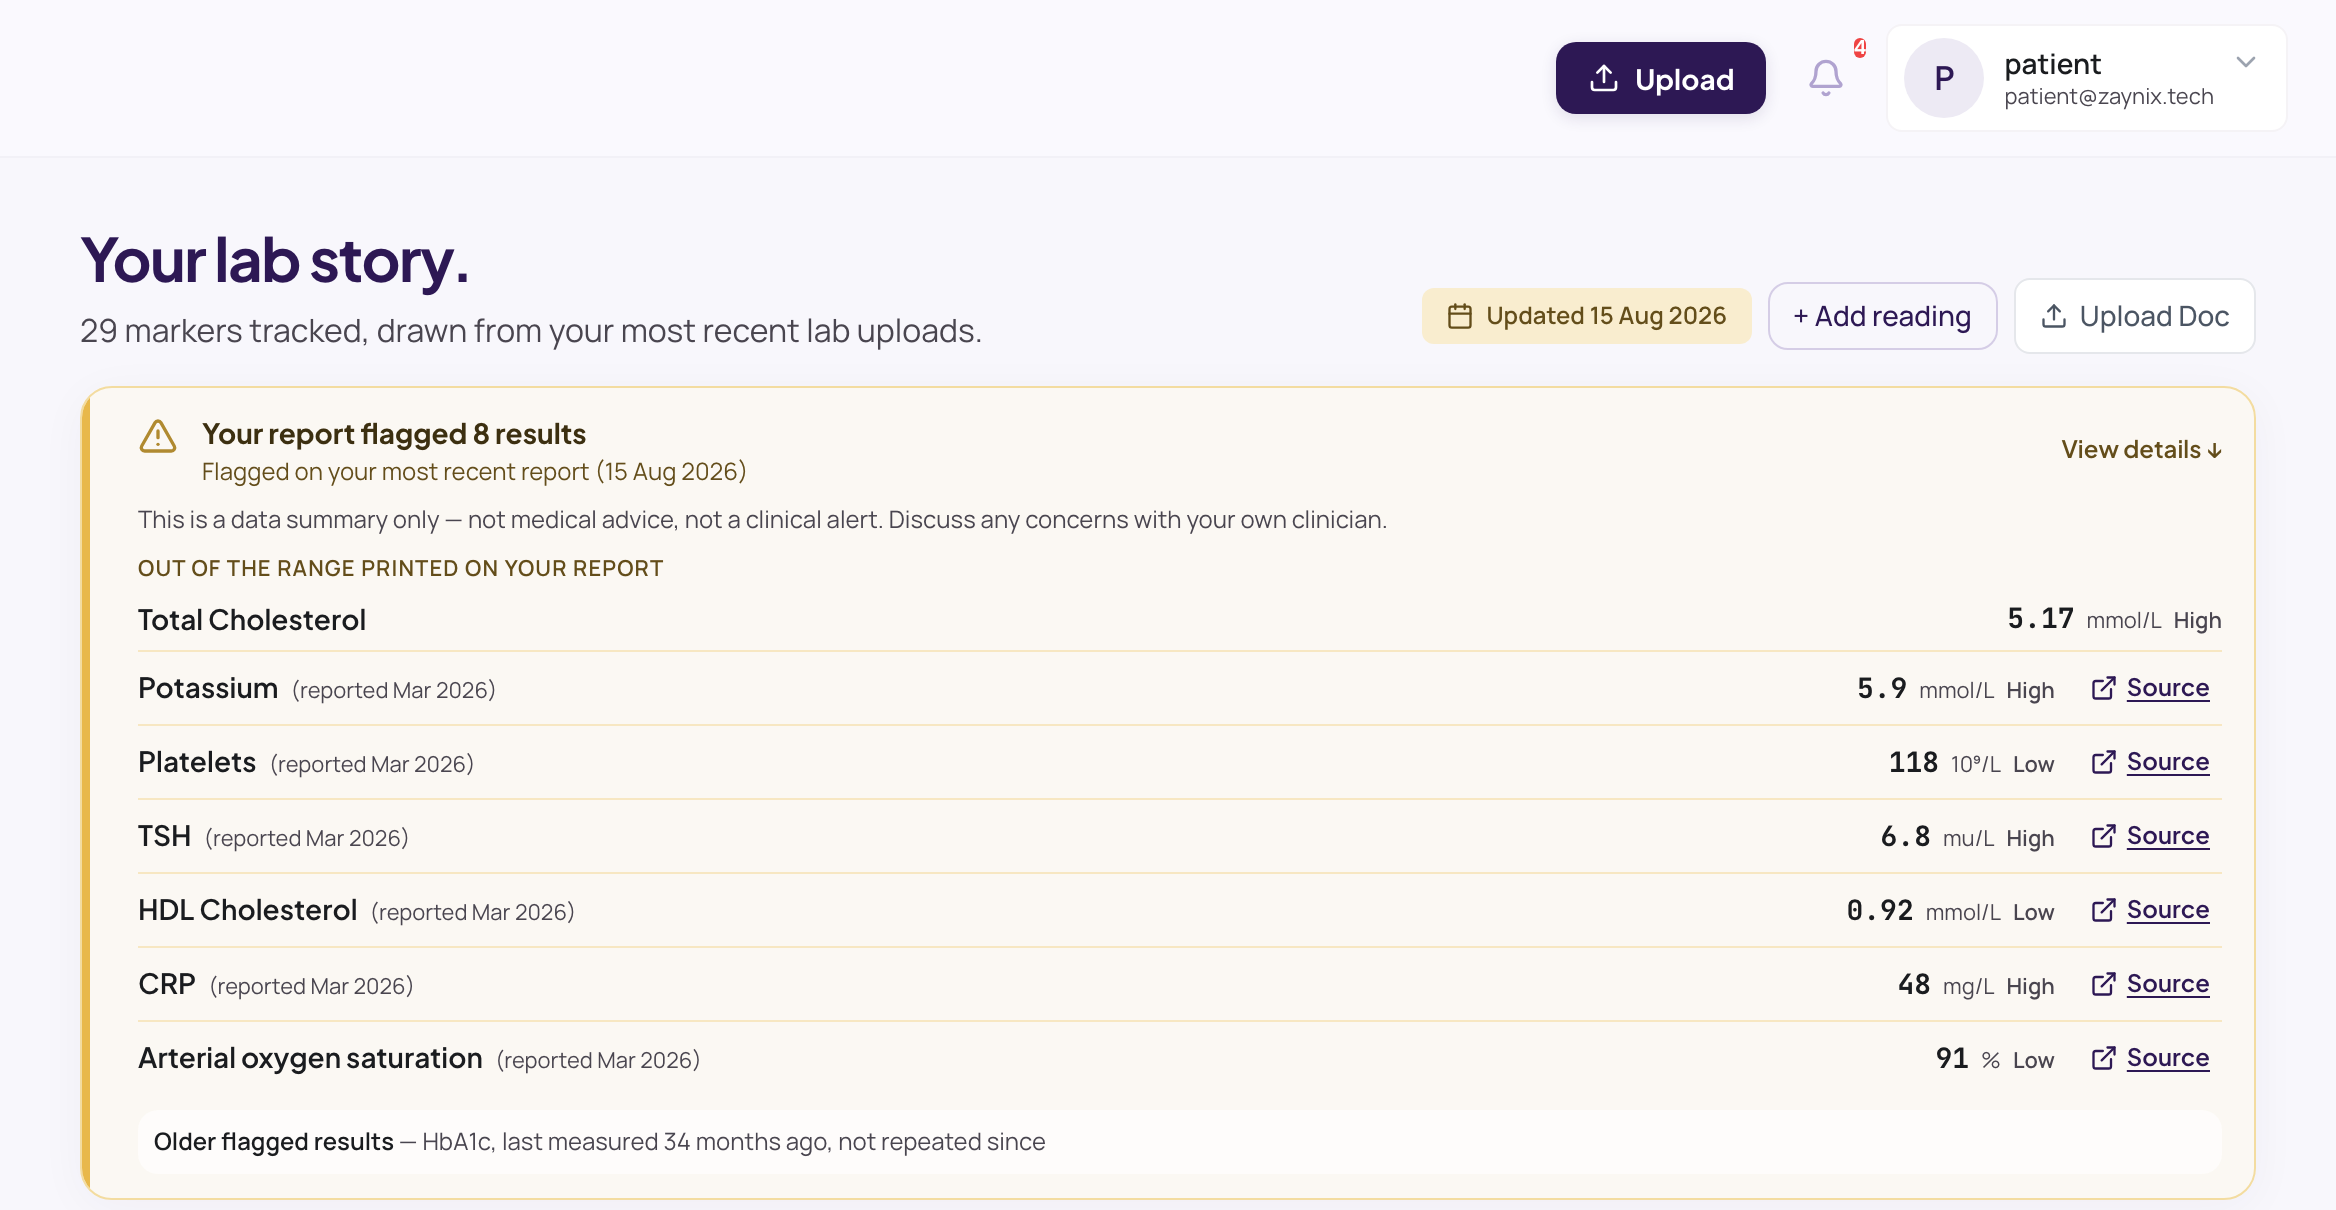
Task: Open Source link for Arterial oxygen saturation
Action: click(2167, 1058)
